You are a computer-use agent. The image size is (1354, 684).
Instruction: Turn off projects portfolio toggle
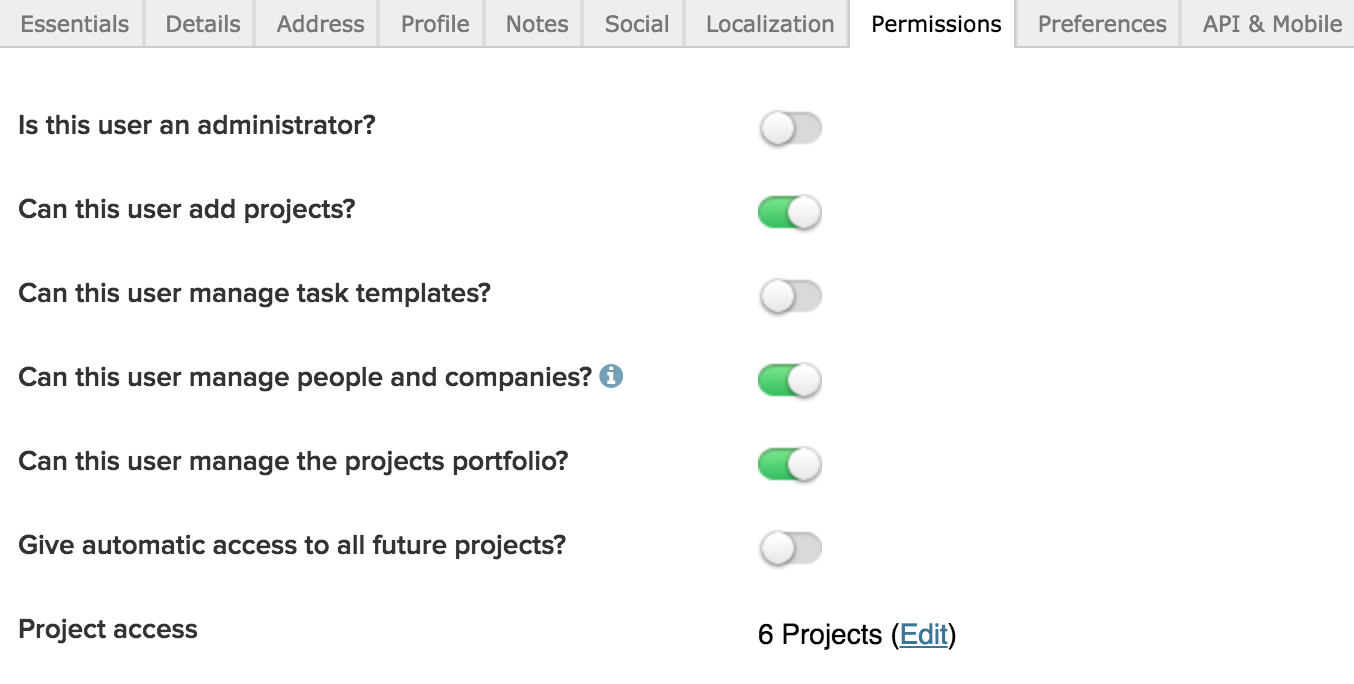790,465
